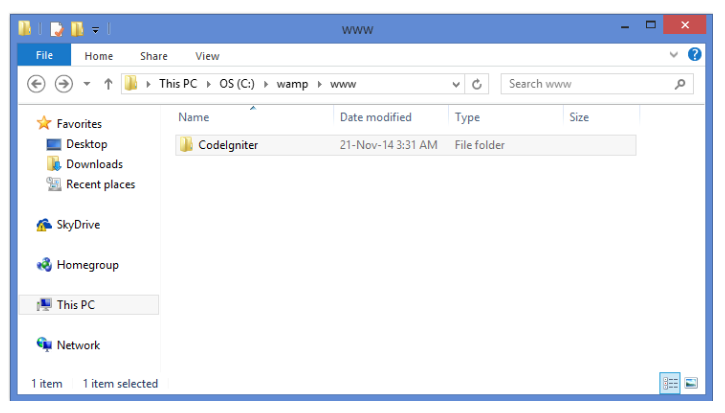Switch to Details view in status bar
Viewport: 725px width, 413px height.
click(x=670, y=383)
